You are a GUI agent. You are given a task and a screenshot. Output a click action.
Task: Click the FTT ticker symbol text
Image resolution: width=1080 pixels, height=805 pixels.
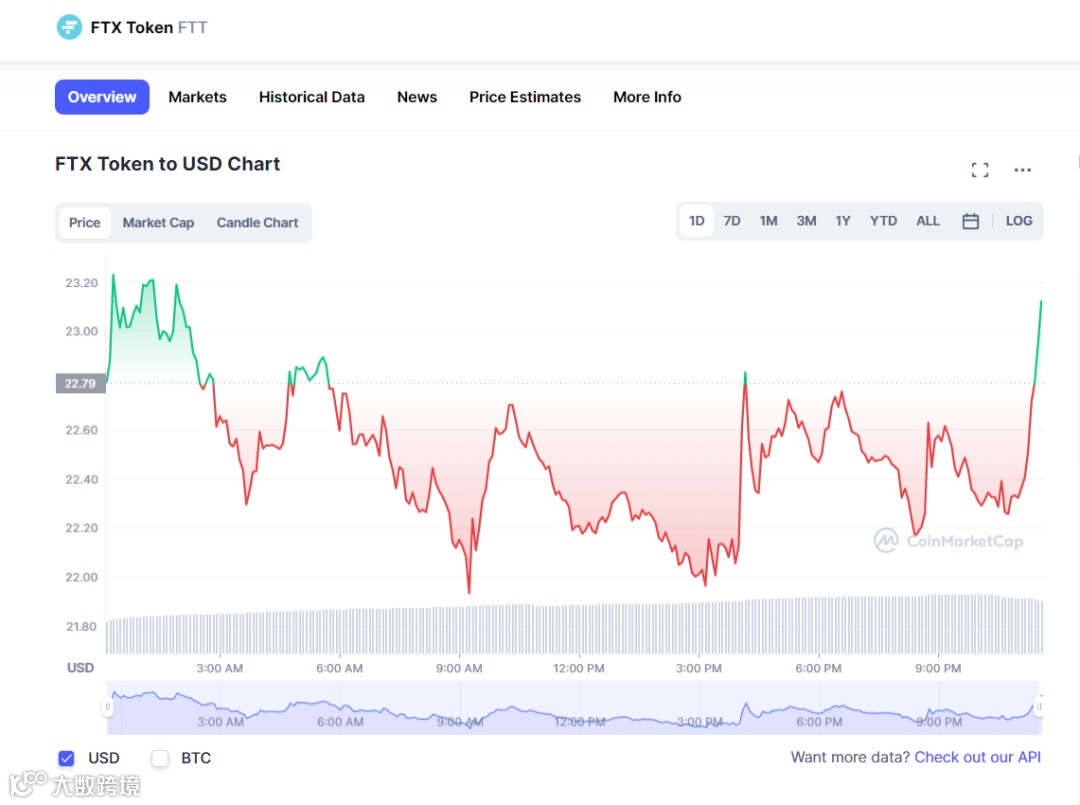point(192,28)
